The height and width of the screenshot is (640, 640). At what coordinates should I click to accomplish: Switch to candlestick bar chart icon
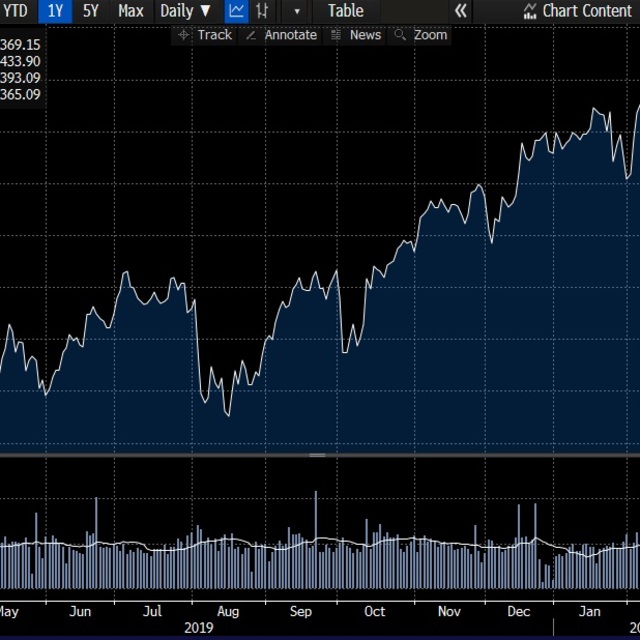click(262, 11)
